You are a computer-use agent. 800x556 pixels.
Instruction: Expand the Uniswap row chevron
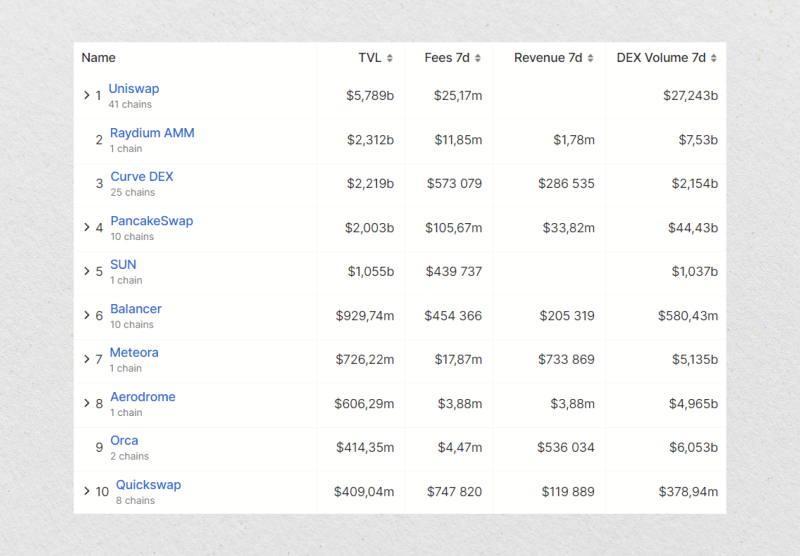coord(87,95)
